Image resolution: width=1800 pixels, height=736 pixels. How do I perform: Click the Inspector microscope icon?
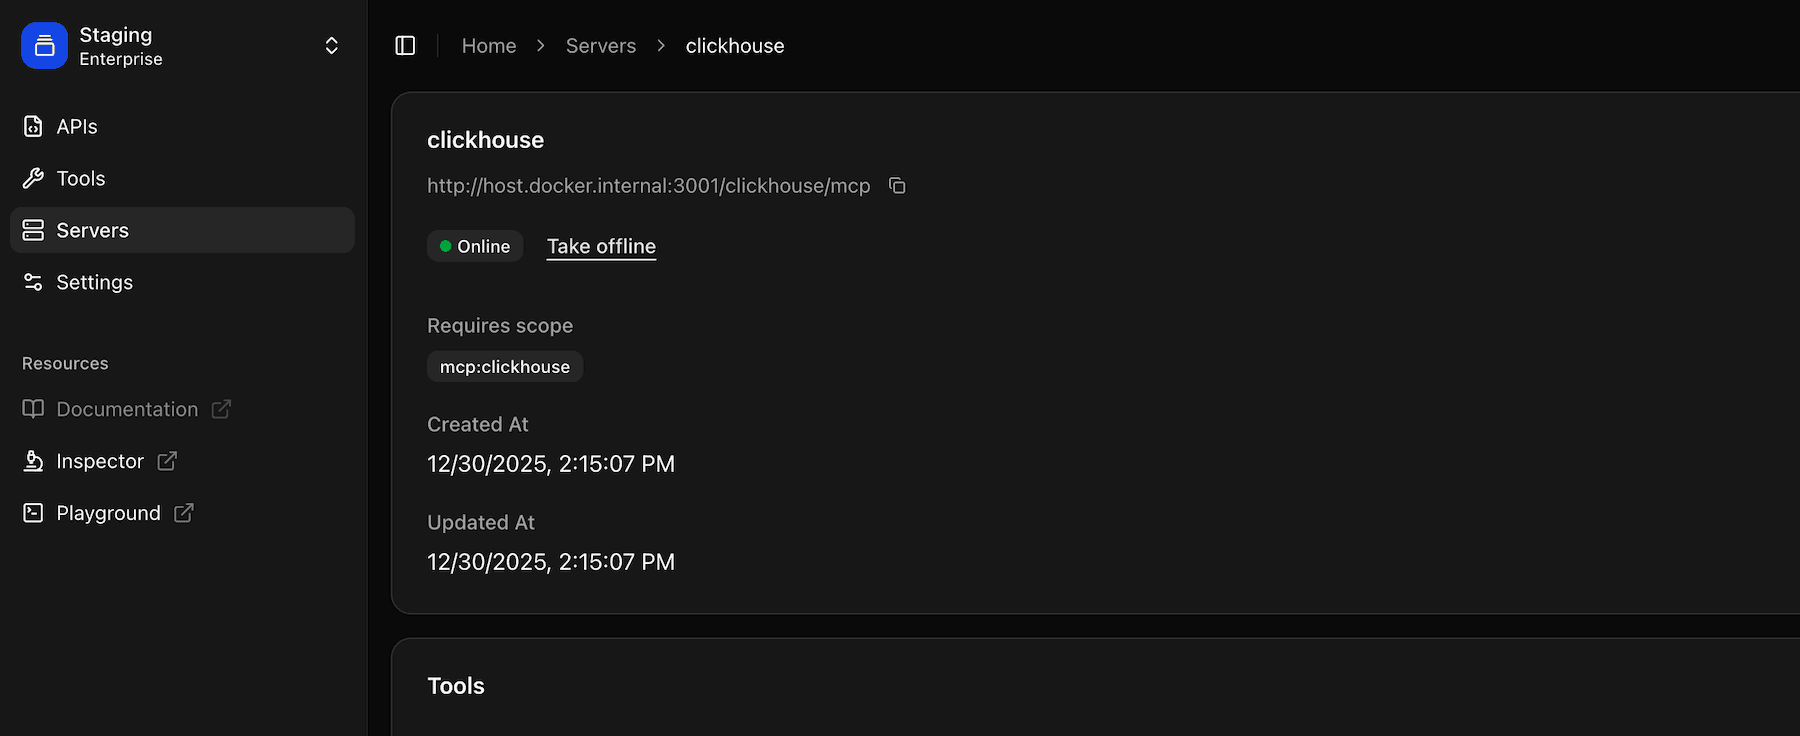point(33,461)
